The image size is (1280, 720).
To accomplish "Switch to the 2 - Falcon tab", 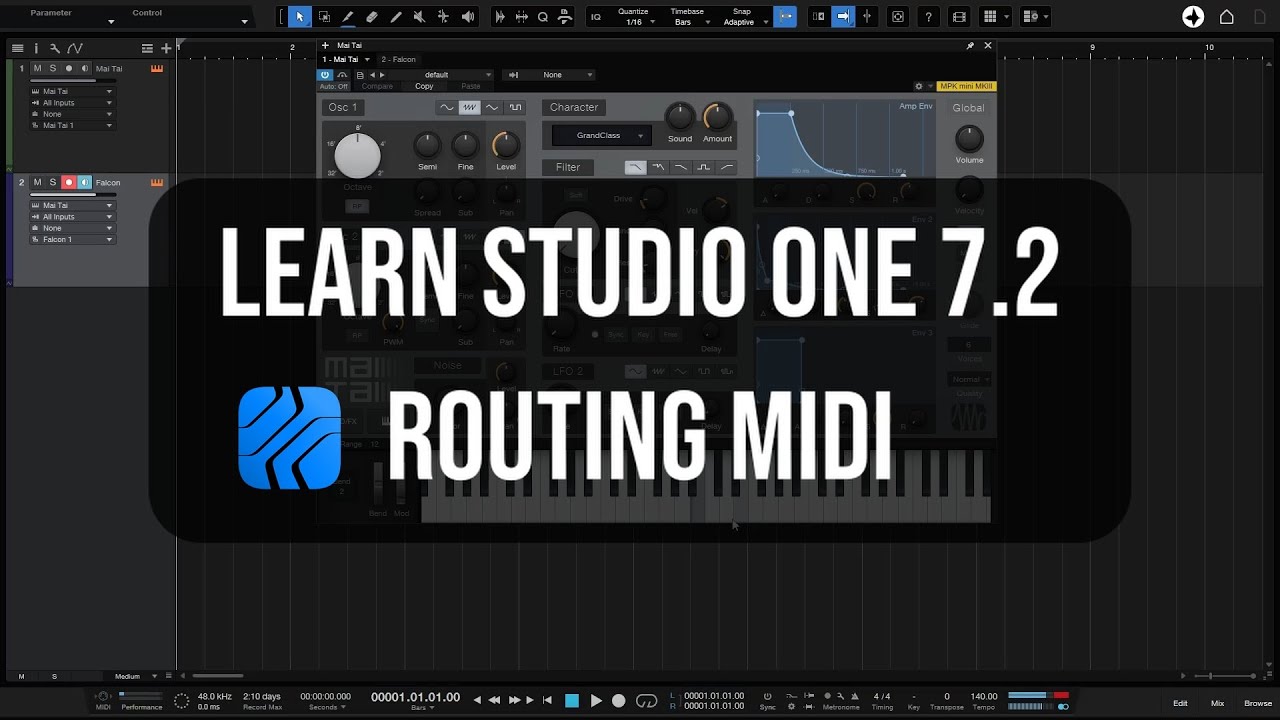I will click(x=398, y=59).
